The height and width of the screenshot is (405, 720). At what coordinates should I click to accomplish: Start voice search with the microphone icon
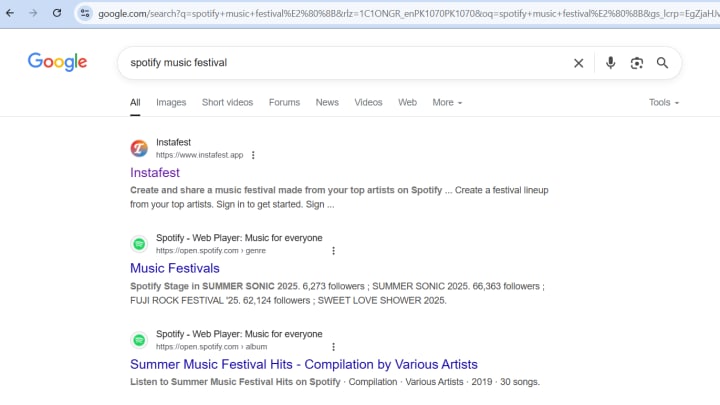tap(610, 62)
